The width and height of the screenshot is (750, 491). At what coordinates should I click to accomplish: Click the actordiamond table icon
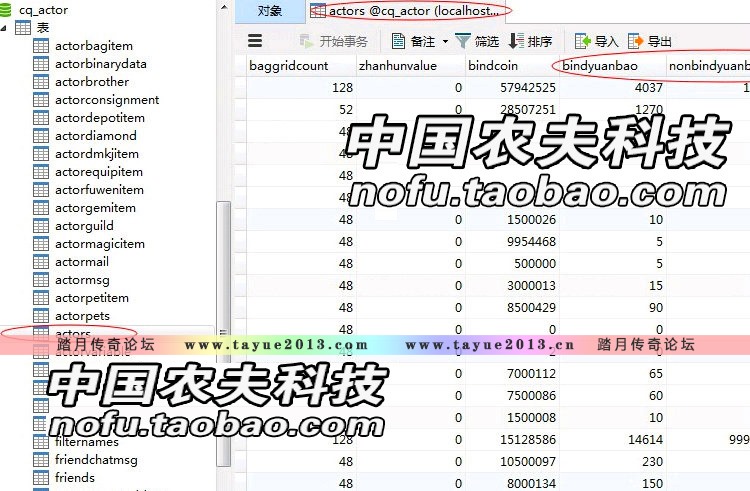pos(41,136)
